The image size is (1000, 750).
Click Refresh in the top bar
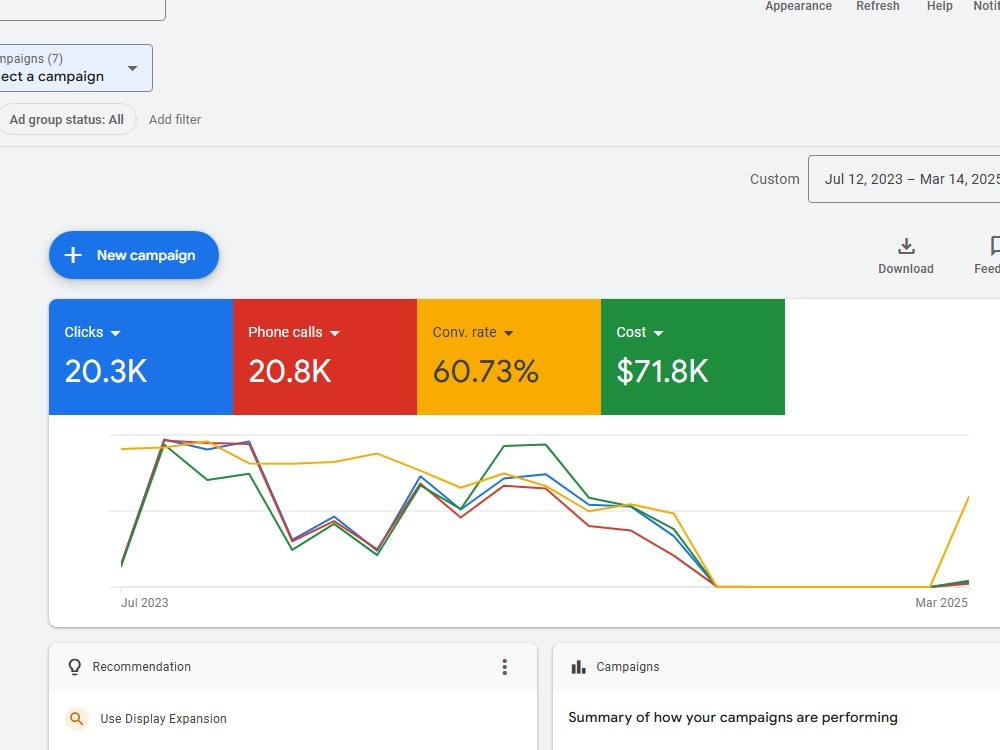(878, 6)
